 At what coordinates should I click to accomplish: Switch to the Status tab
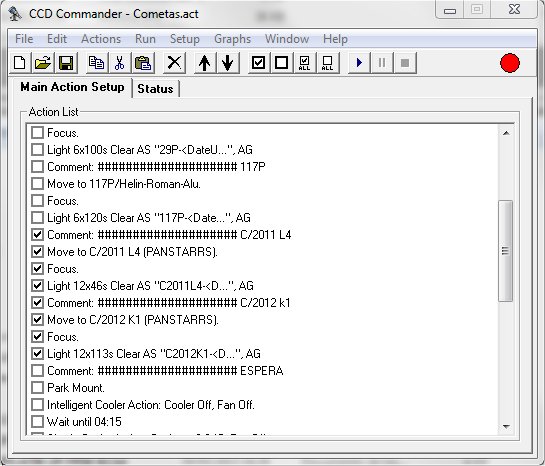point(155,89)
